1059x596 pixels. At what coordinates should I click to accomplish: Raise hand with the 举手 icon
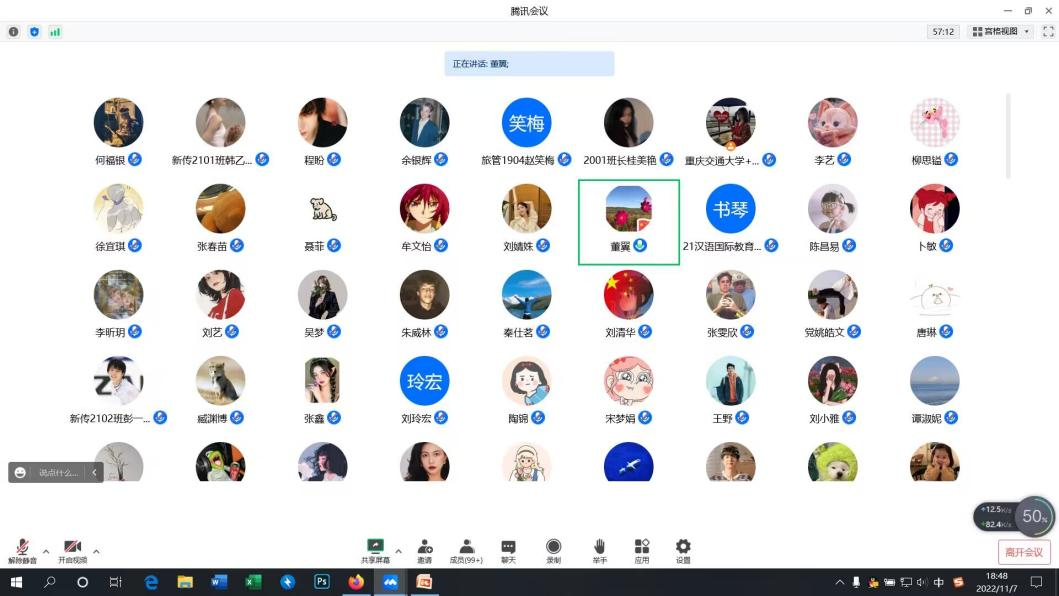click(x=600, y=548)
